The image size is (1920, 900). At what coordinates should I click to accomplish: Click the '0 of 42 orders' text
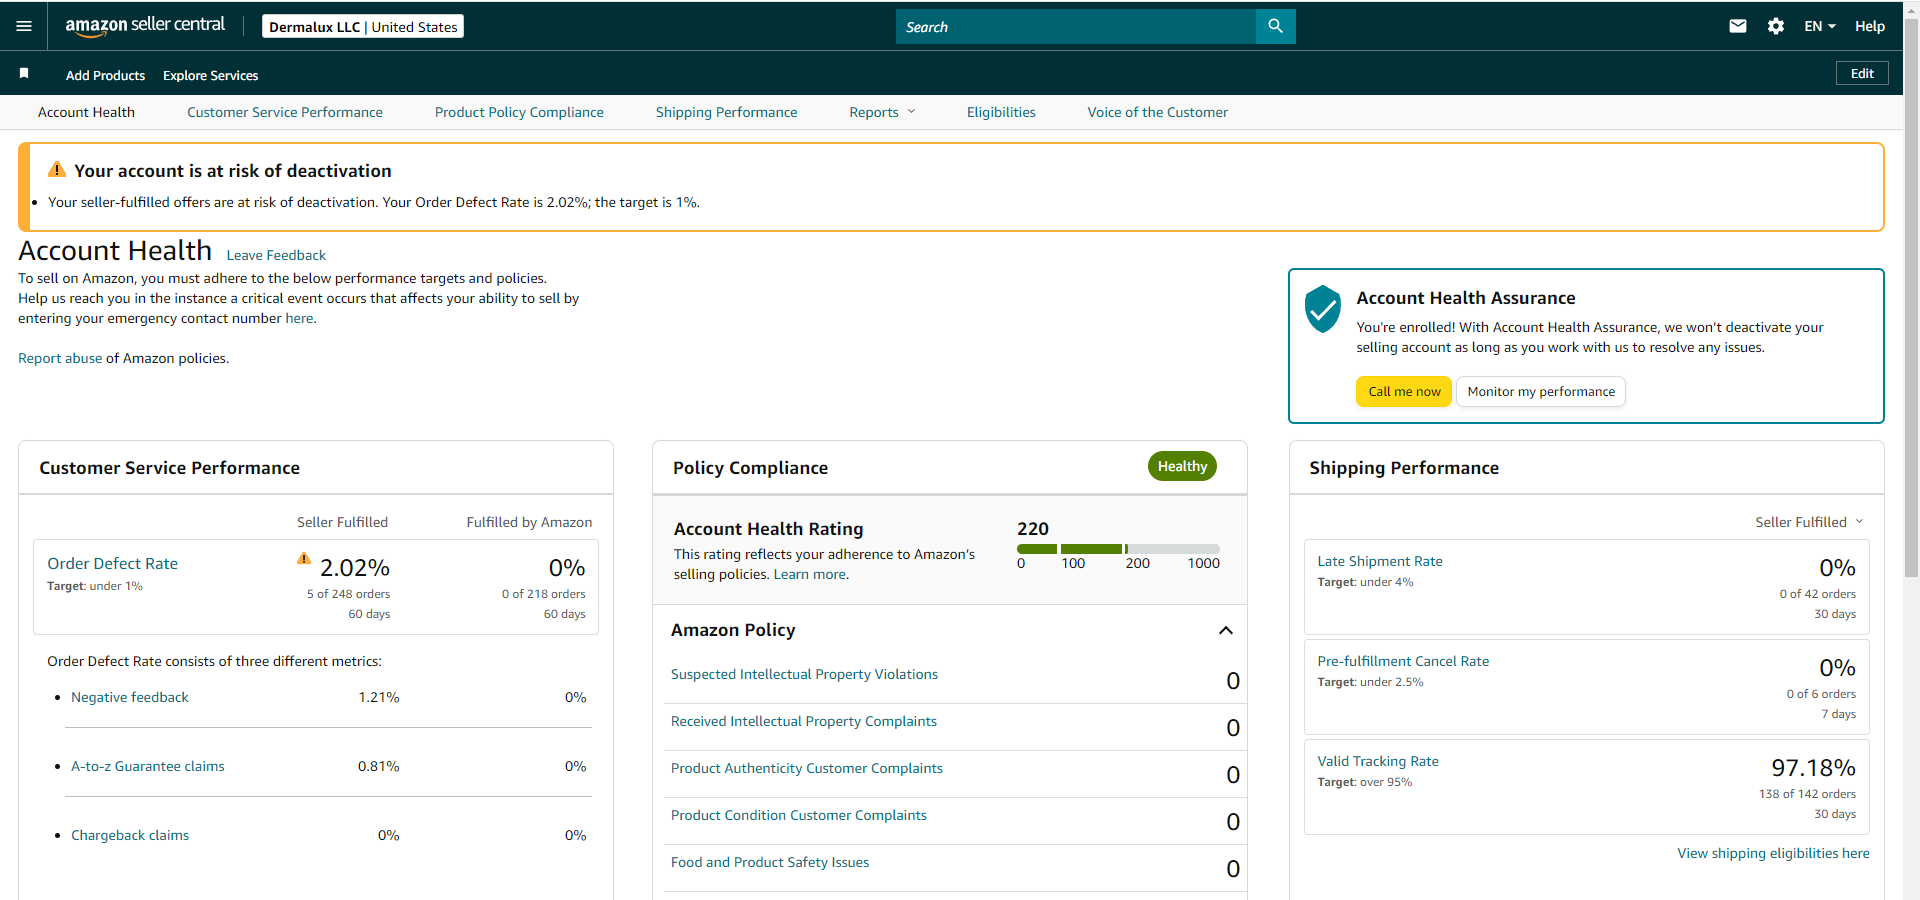pos(1817,594)
